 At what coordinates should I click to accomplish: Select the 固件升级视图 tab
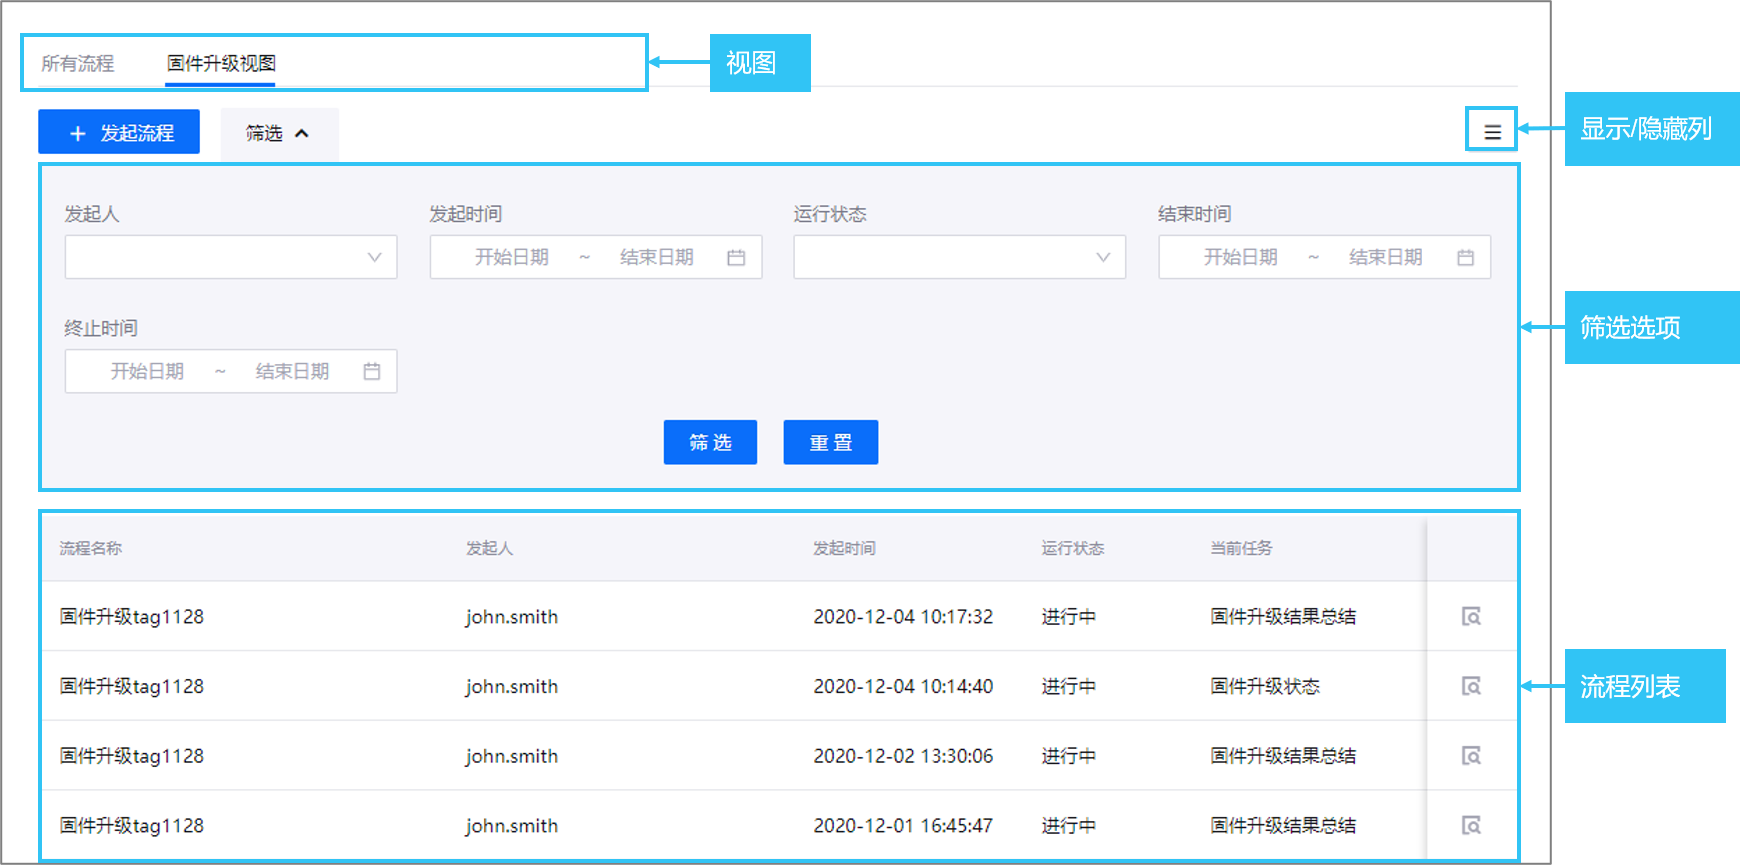pos(221,64)
